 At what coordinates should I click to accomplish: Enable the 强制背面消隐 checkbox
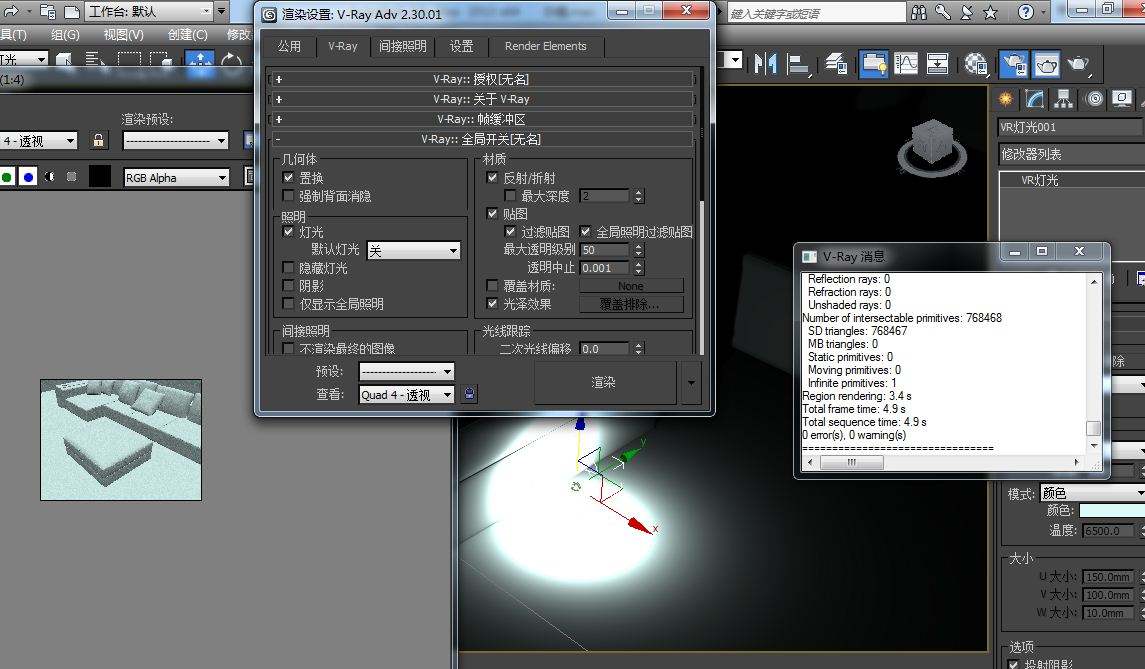click(288, 195)
